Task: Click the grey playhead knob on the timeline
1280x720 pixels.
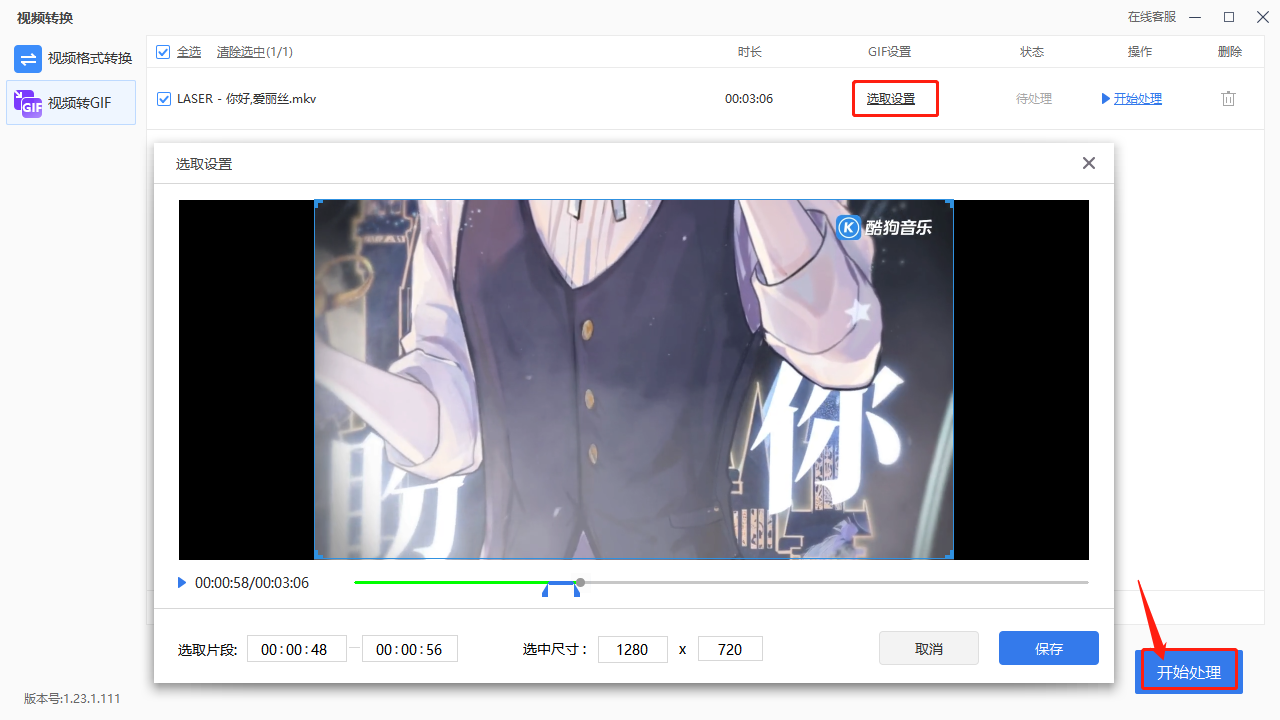Action: point(580,582)
